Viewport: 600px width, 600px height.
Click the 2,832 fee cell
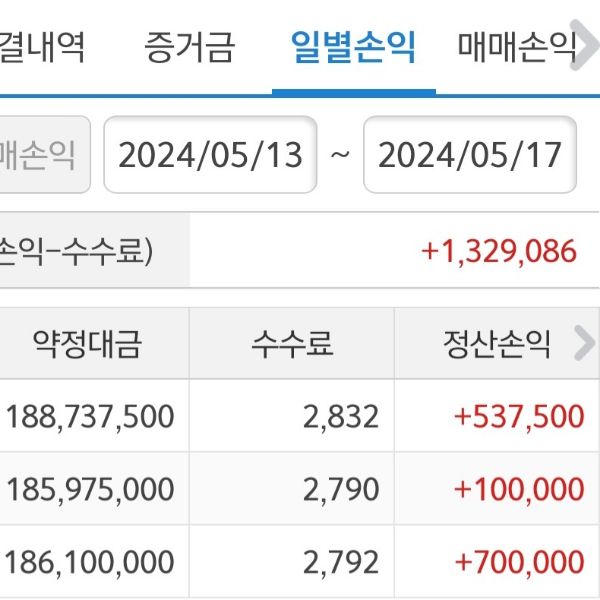tap(341, 416)
